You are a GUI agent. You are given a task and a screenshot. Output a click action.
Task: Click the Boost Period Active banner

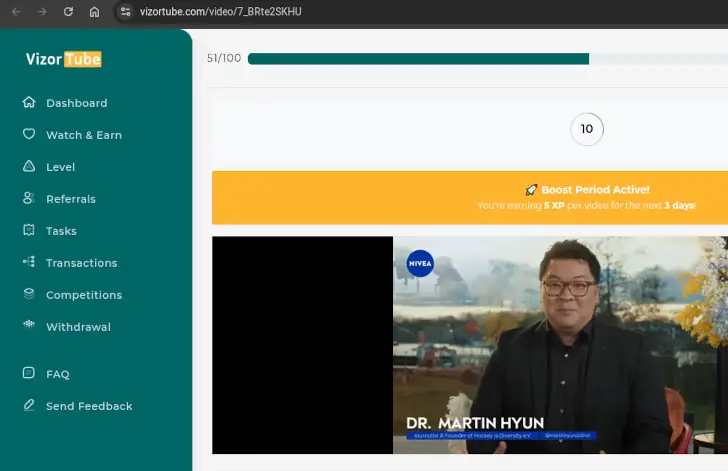(x=470, y=198)
